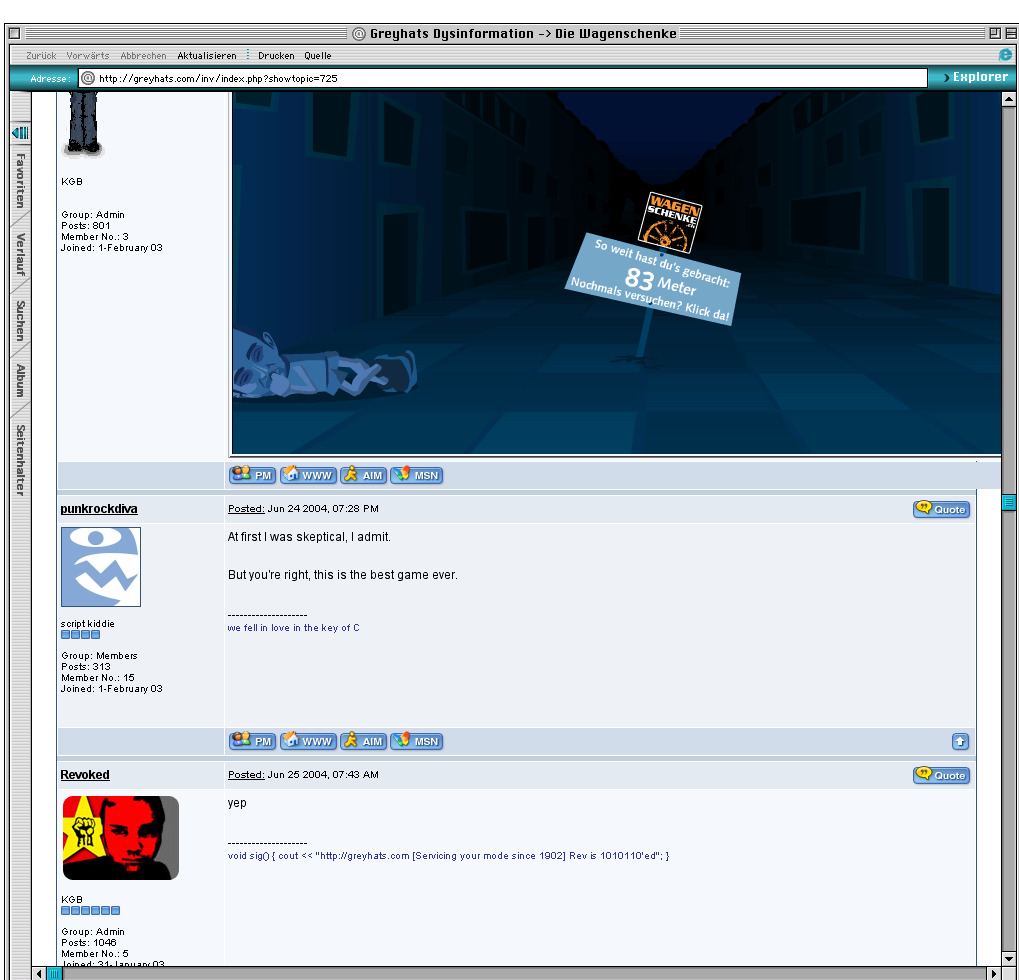
Task: Open the Album sidebar tab
Action: click(21, 380)
